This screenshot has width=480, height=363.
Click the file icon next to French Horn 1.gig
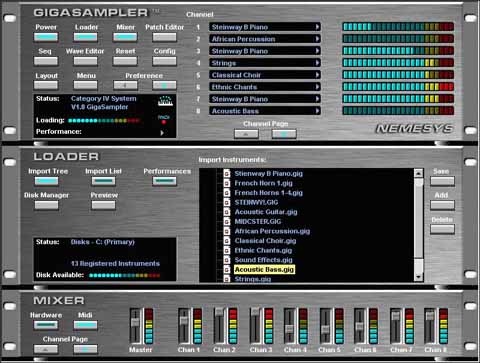227,183
